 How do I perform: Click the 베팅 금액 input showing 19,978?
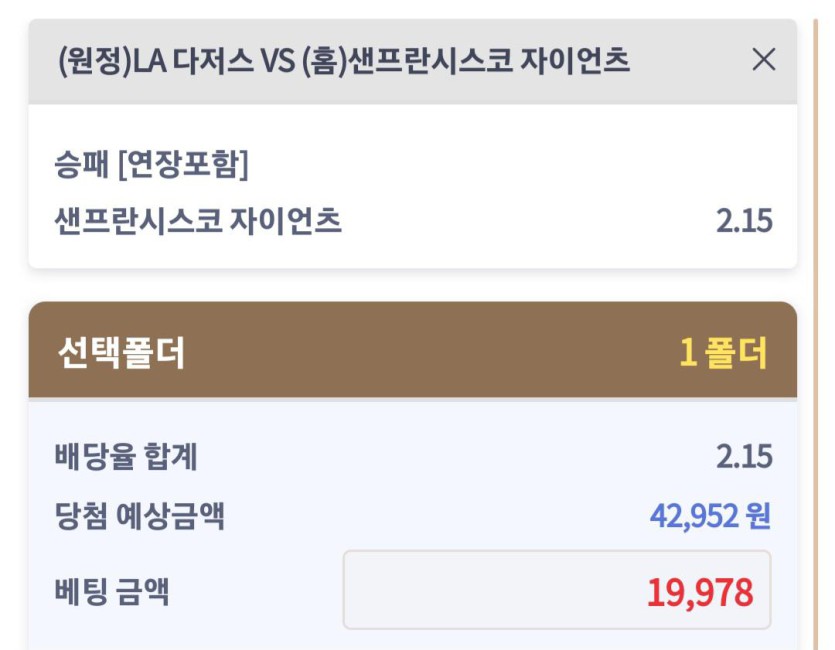click(557, 590)
